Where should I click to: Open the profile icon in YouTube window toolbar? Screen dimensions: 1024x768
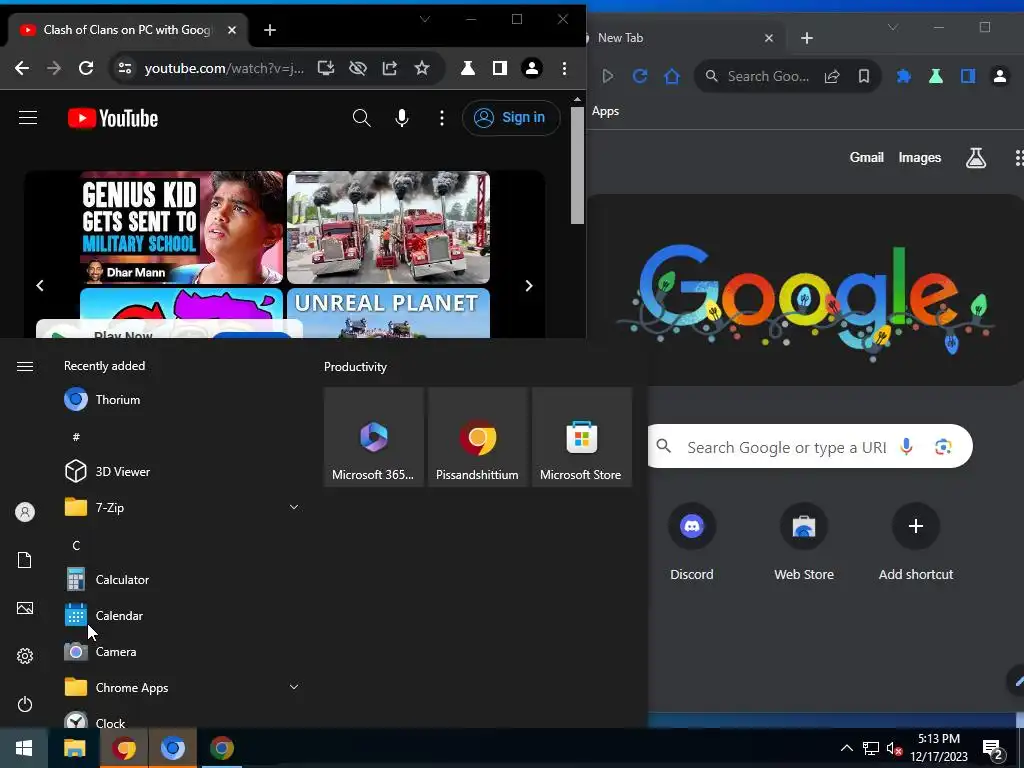pos(532,68)
